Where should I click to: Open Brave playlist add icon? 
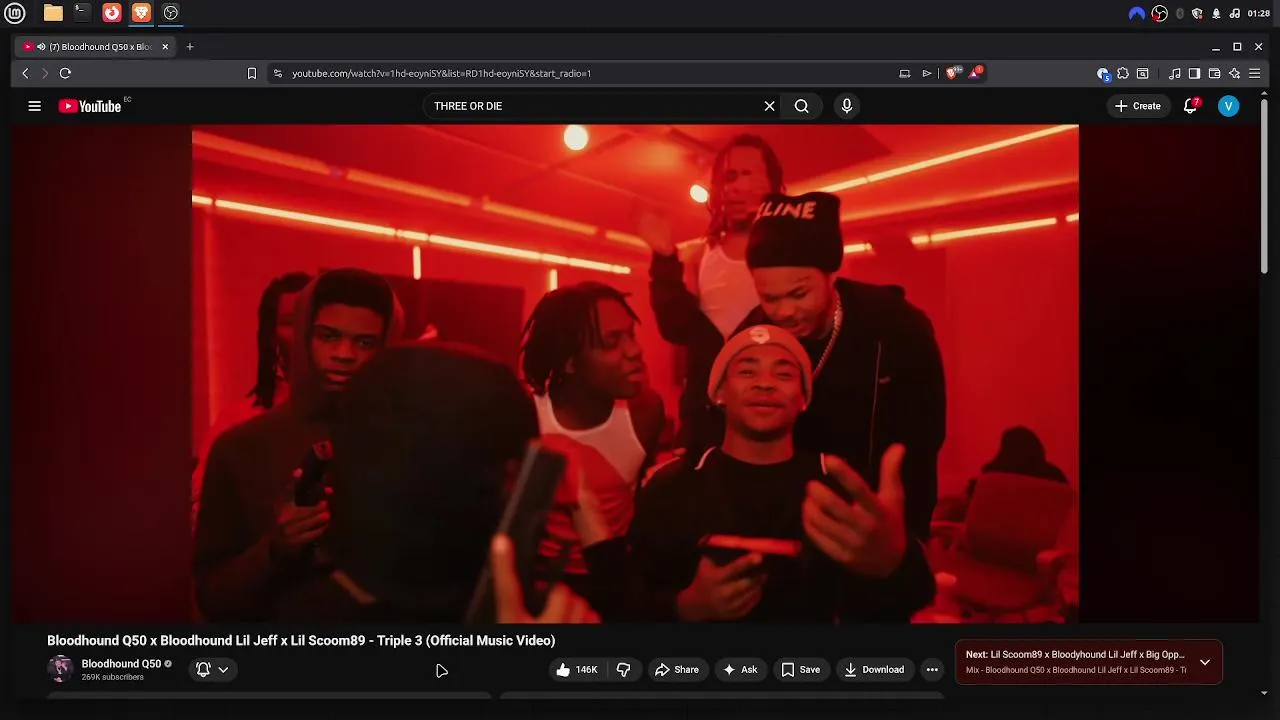pos(927,73)
